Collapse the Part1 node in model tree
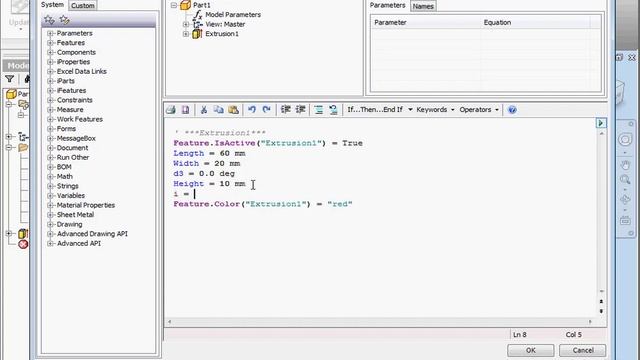The width and height of the screenshot is (640, 360). pyautogui.click(x=174, y=5)
